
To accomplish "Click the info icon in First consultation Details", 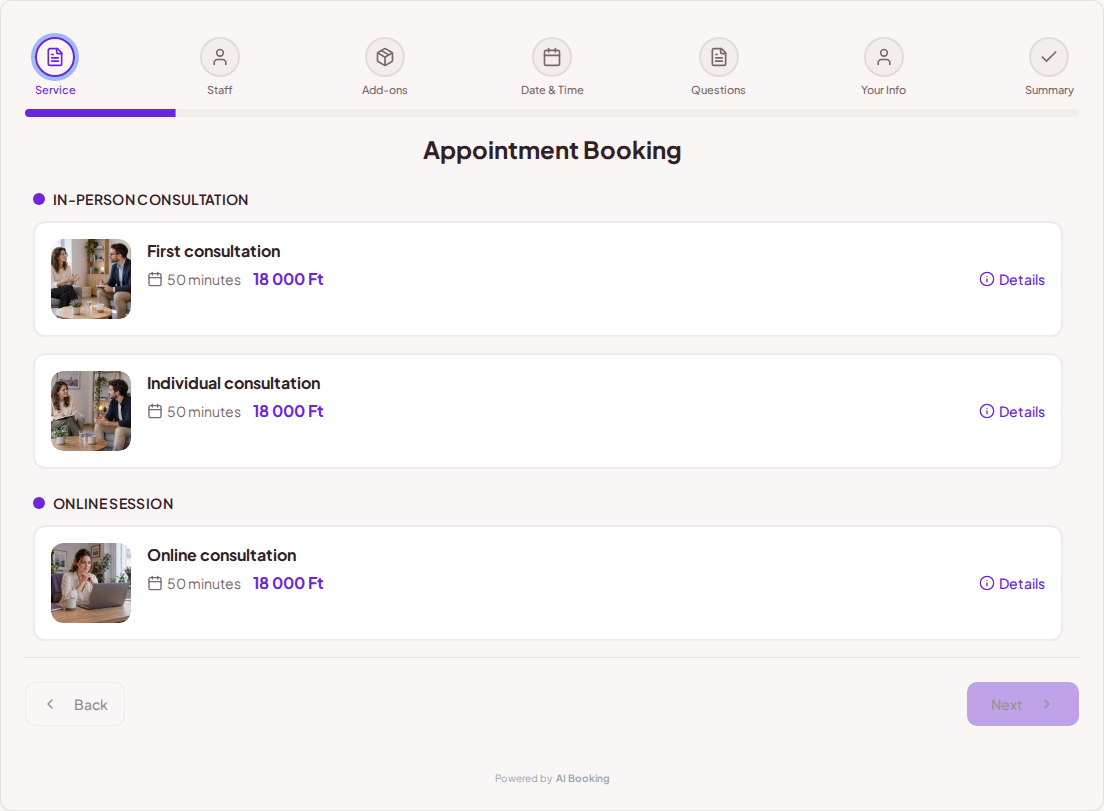I will [x=986, y=279].
